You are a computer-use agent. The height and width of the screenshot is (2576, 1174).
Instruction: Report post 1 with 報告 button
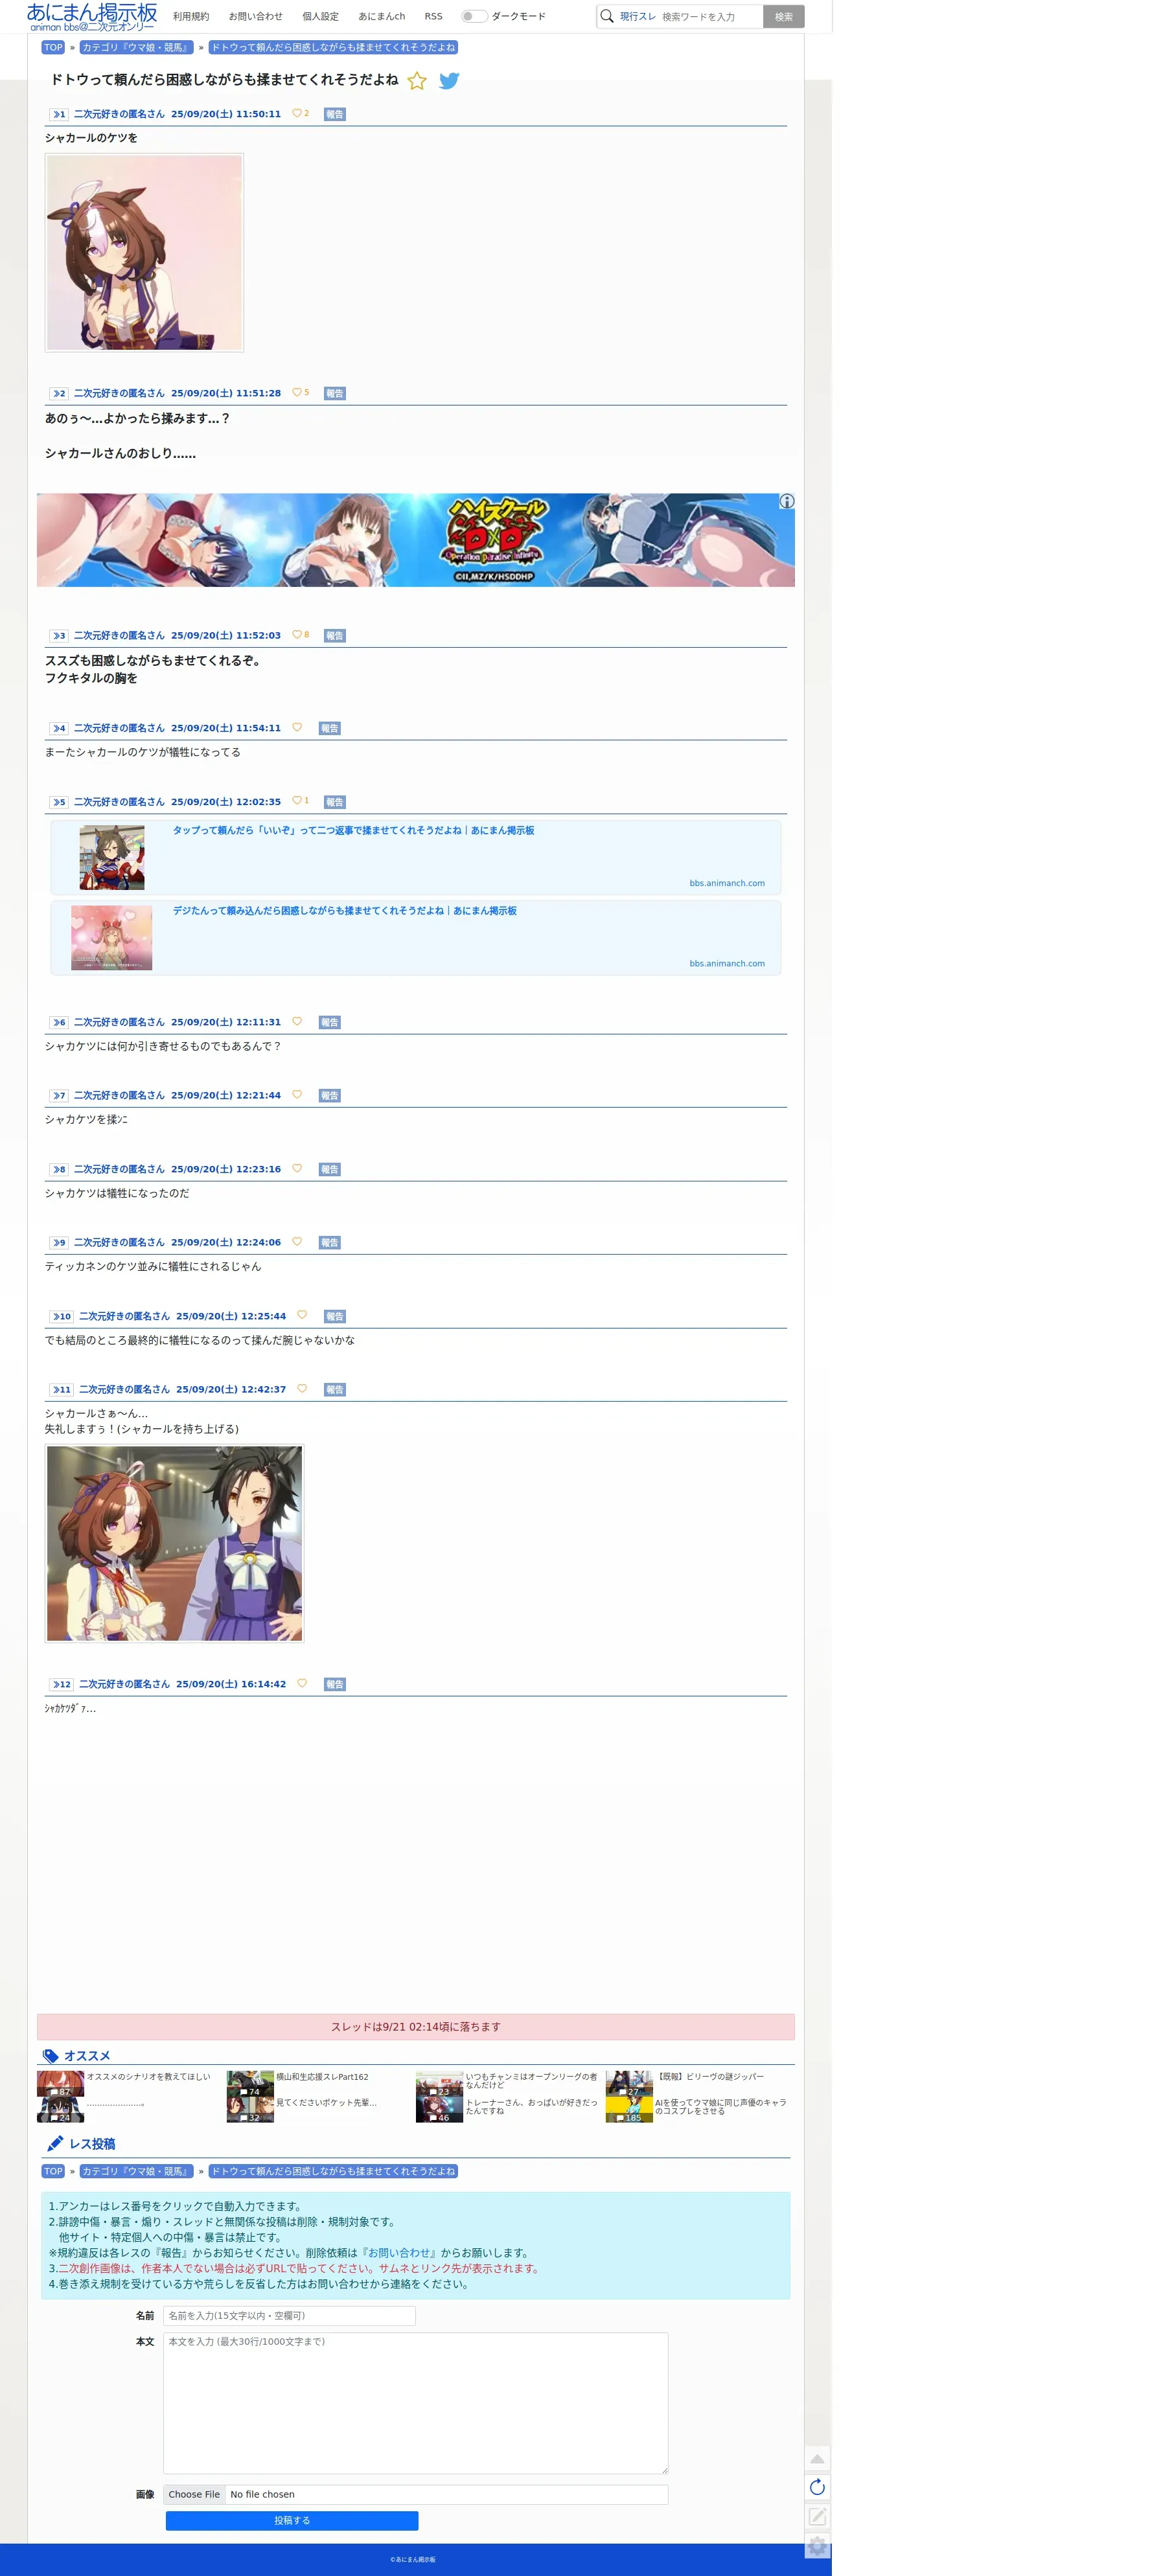click(335, 114)
